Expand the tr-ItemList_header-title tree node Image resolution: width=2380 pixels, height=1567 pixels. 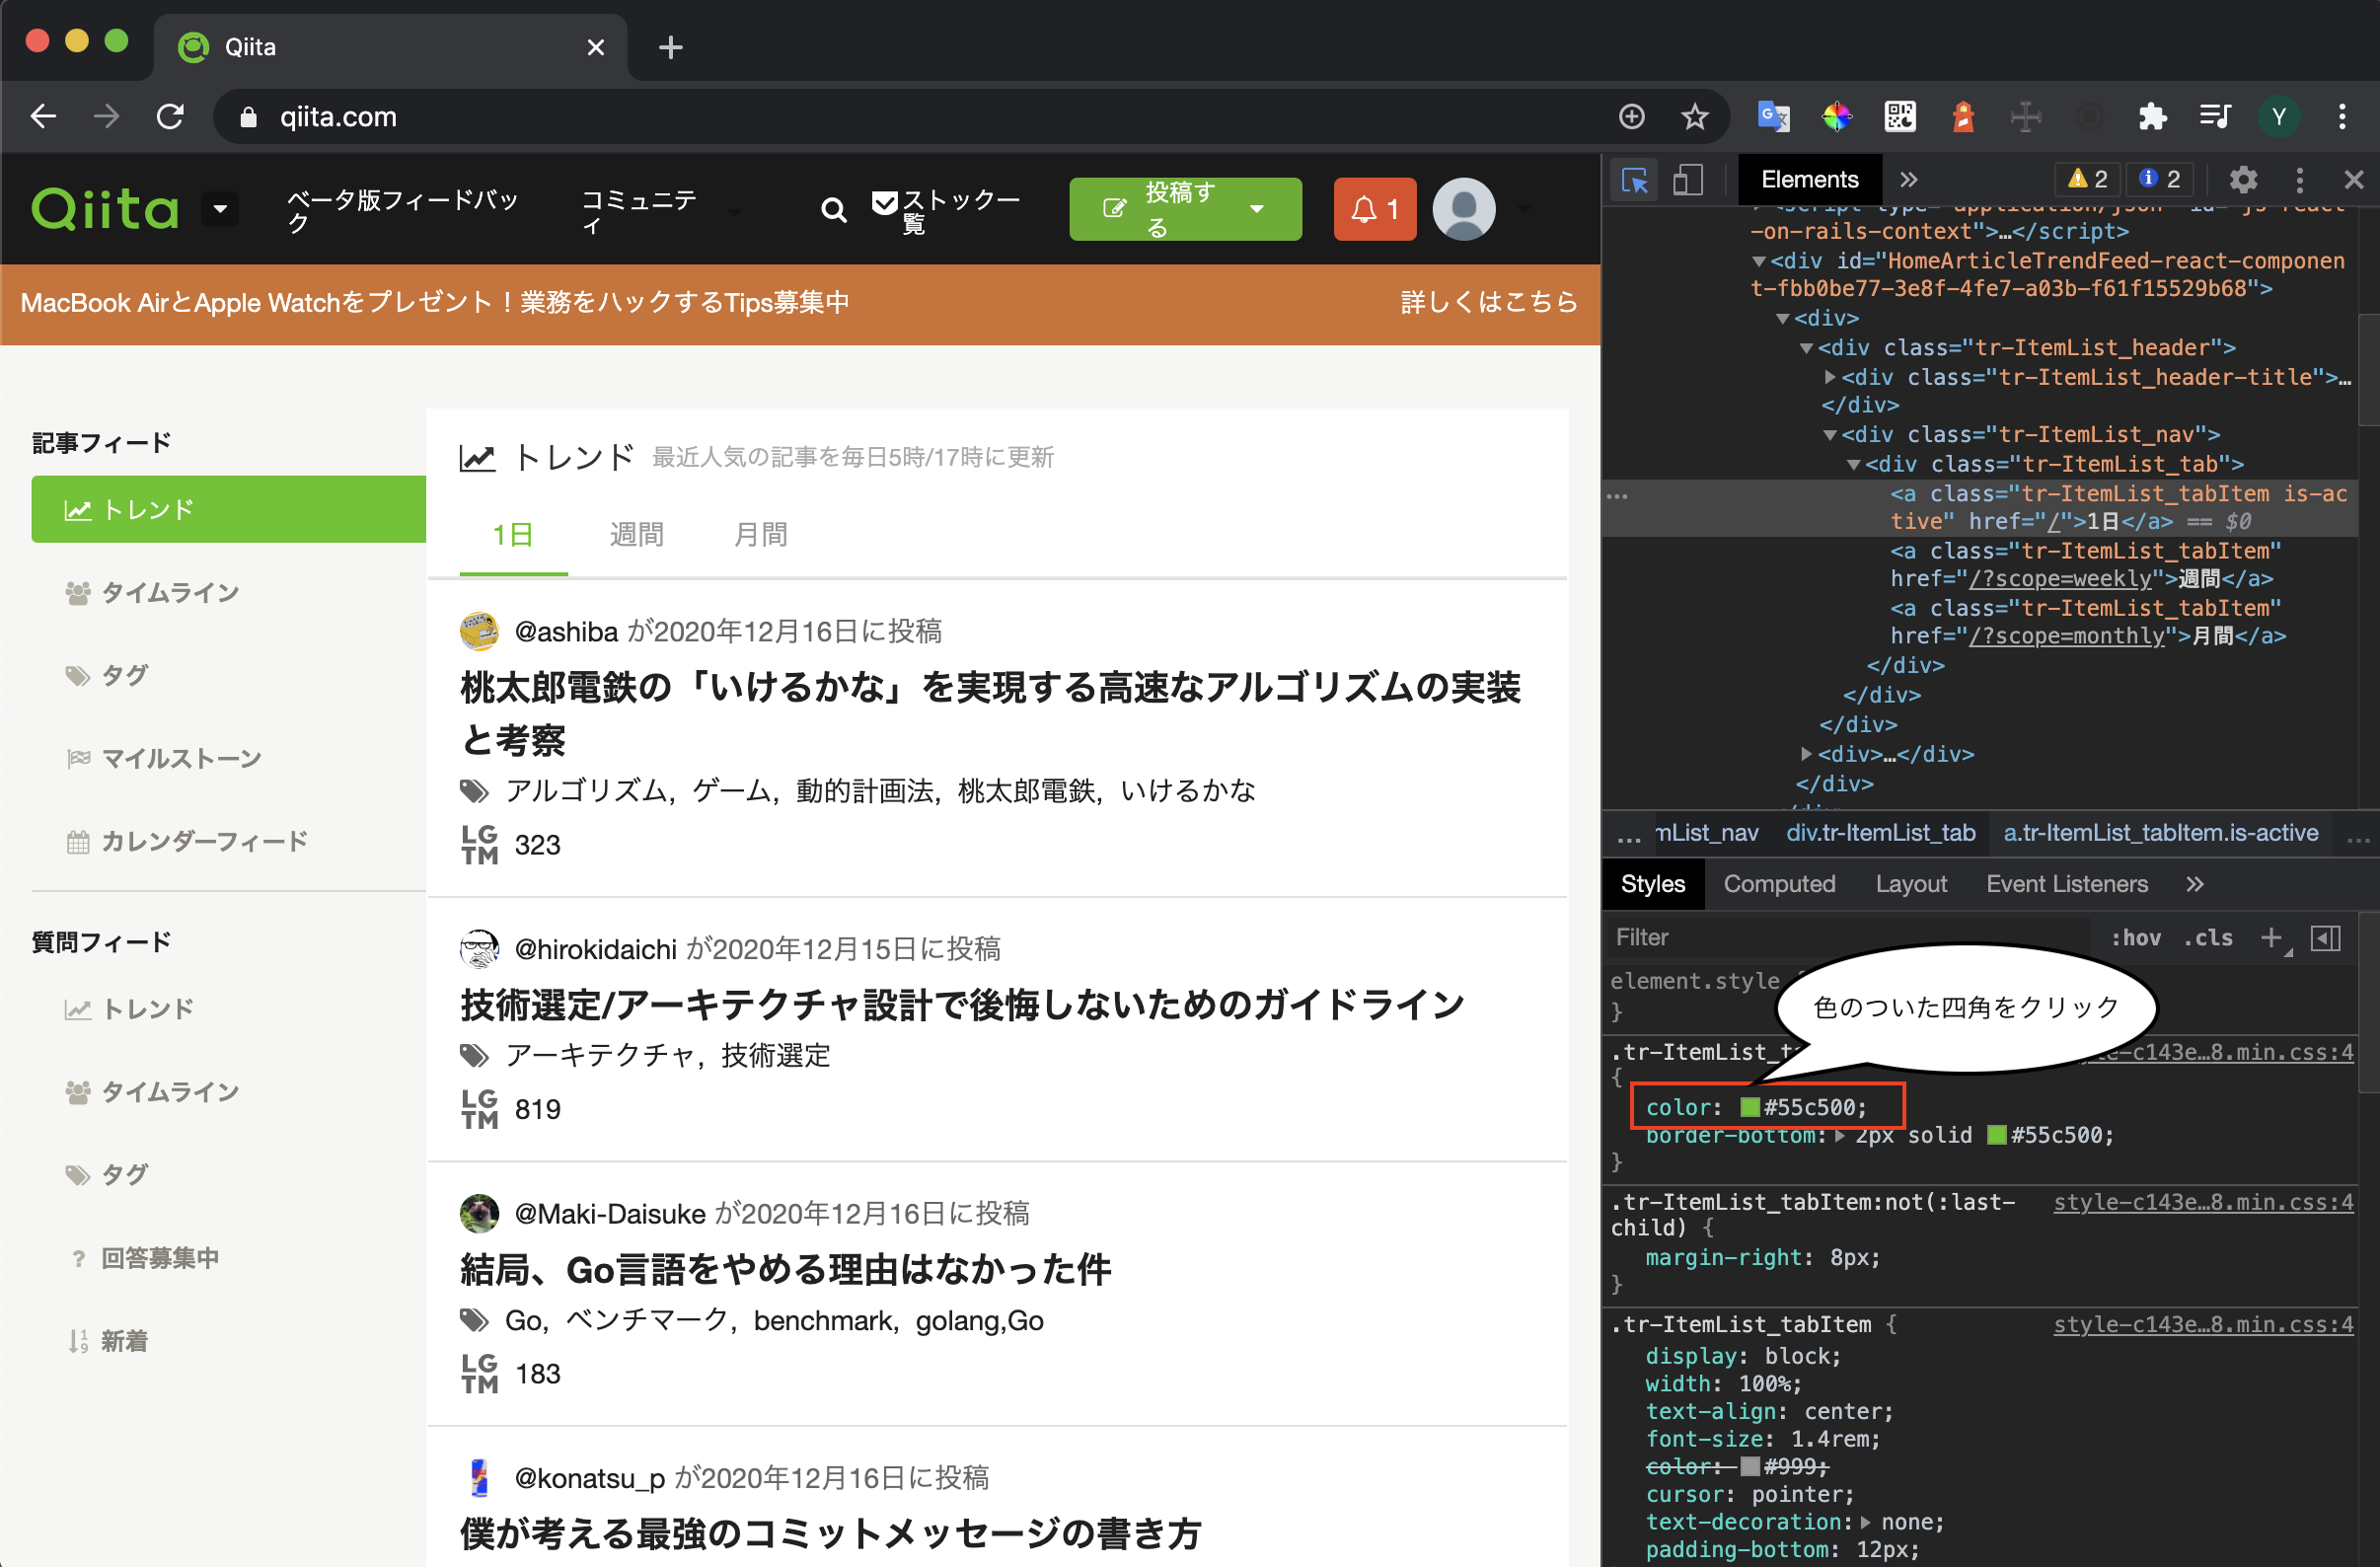point(1827,377)
